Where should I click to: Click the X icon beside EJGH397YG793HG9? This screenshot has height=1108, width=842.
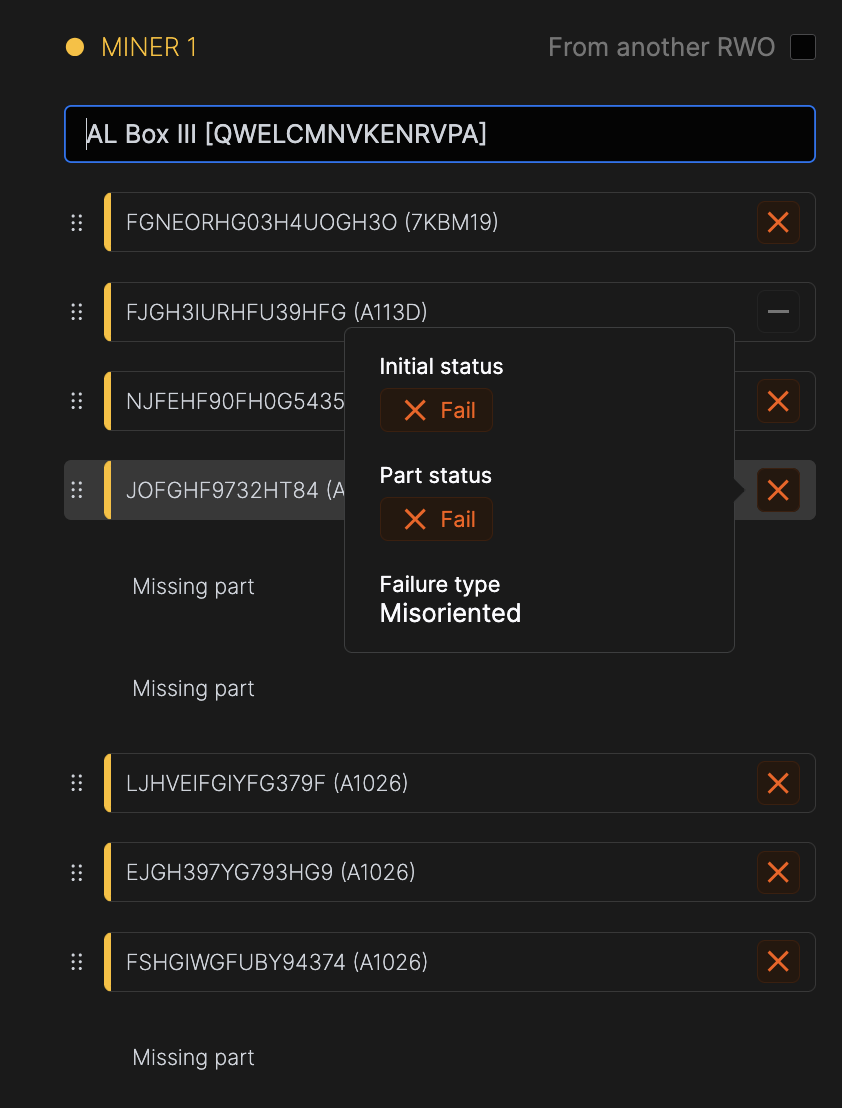pos(778,872)
